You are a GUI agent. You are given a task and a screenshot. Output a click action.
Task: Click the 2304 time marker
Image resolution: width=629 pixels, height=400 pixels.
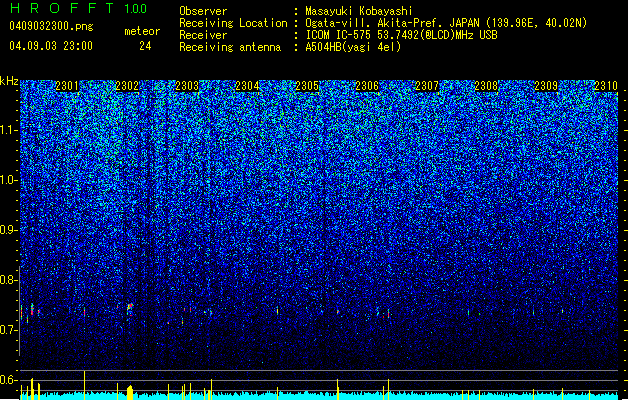click(x=247, y=86)
